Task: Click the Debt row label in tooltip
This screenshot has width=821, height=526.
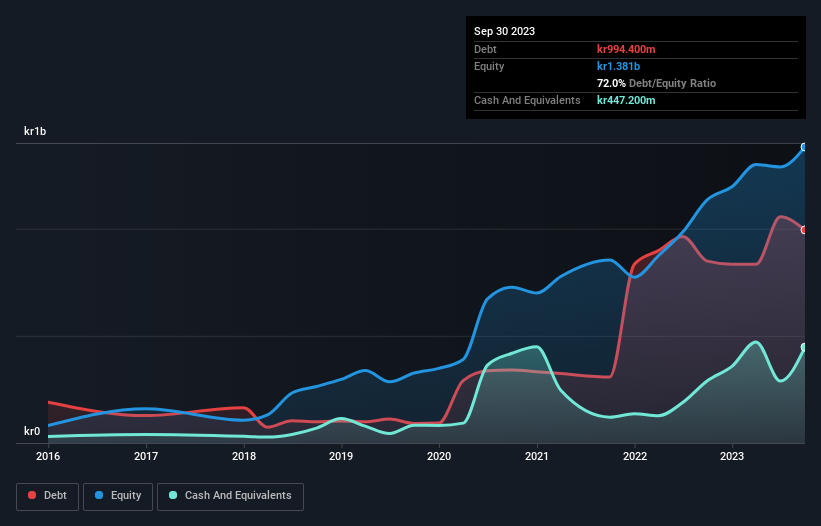Action: pyautogui.click(x=485, y=49)
